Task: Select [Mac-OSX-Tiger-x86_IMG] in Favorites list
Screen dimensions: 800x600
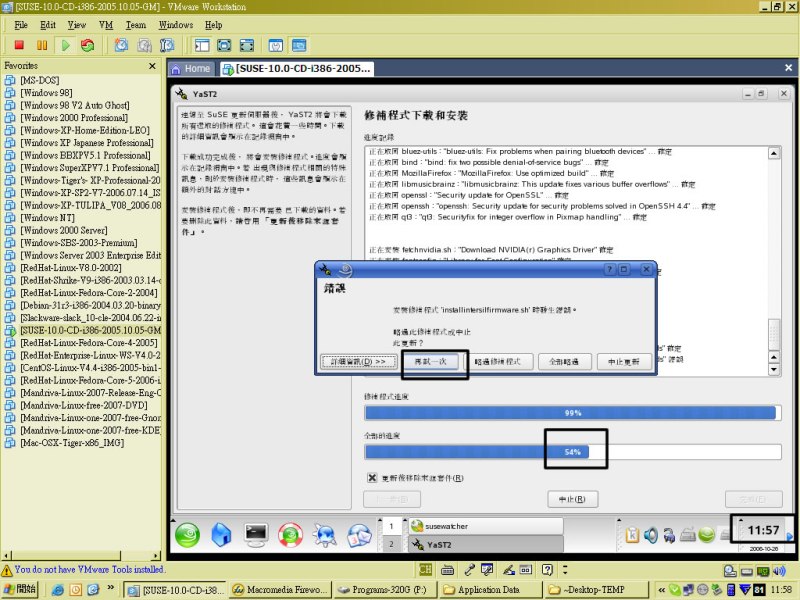Action: click(72, 443)
